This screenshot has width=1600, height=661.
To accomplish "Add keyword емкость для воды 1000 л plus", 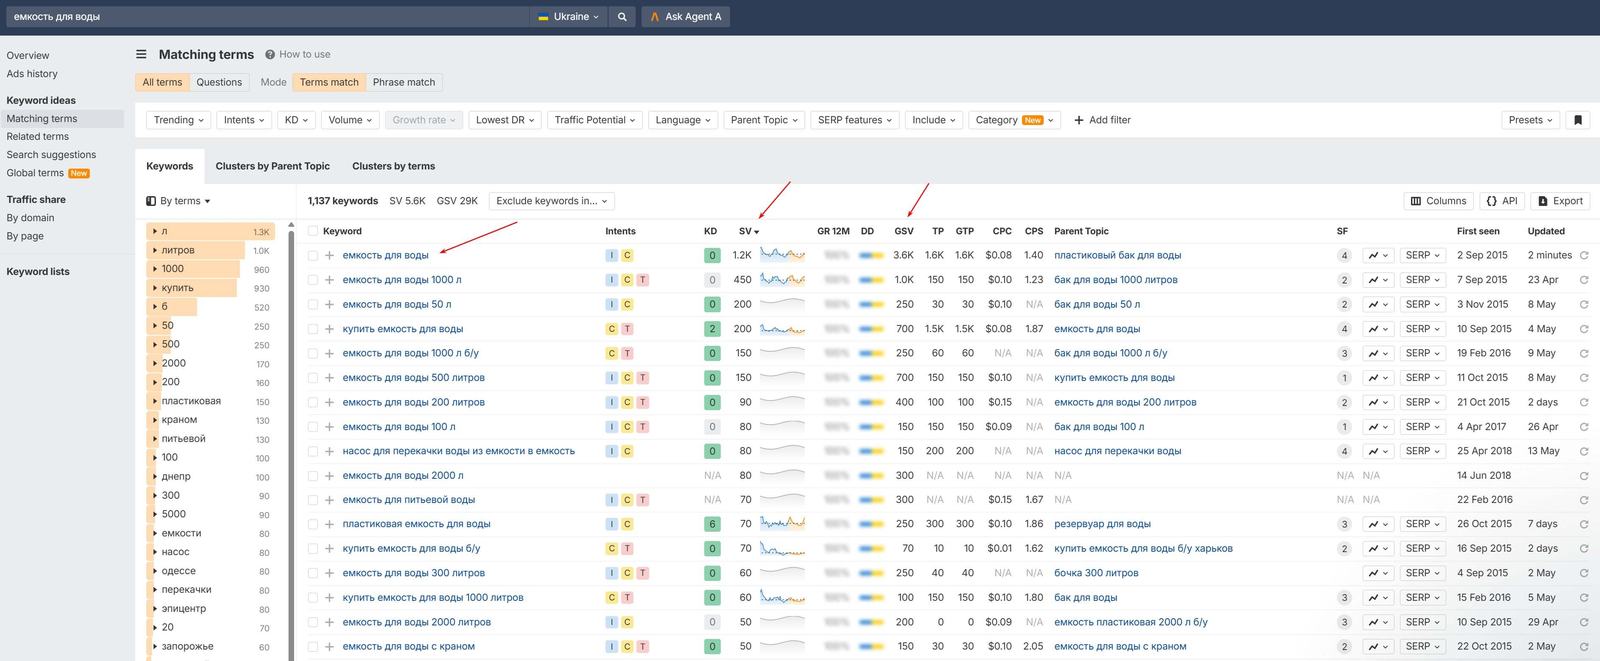I will (x=329, y=280).
